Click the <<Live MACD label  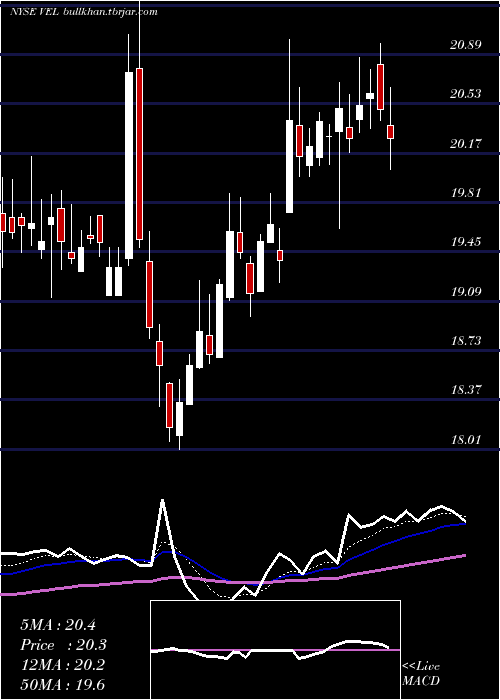(421, 674)
